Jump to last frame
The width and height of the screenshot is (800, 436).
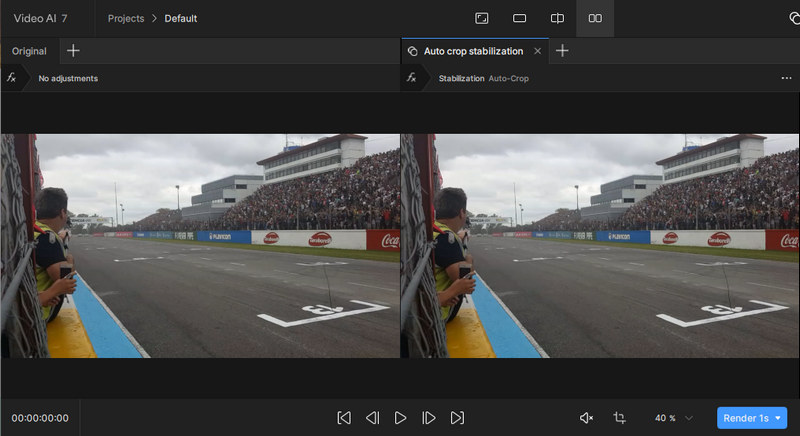[457, 418]
